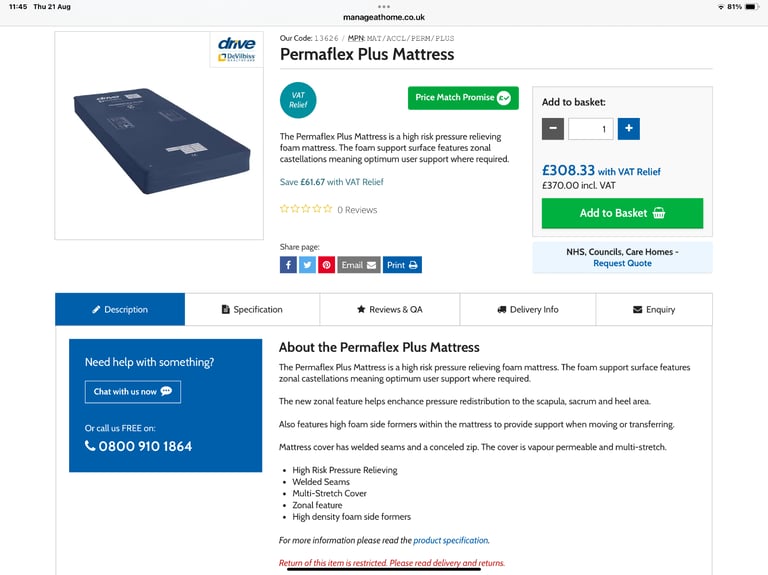Add the mattress to basket
This screenshot has width=768, height=575.
click(622, 213)
